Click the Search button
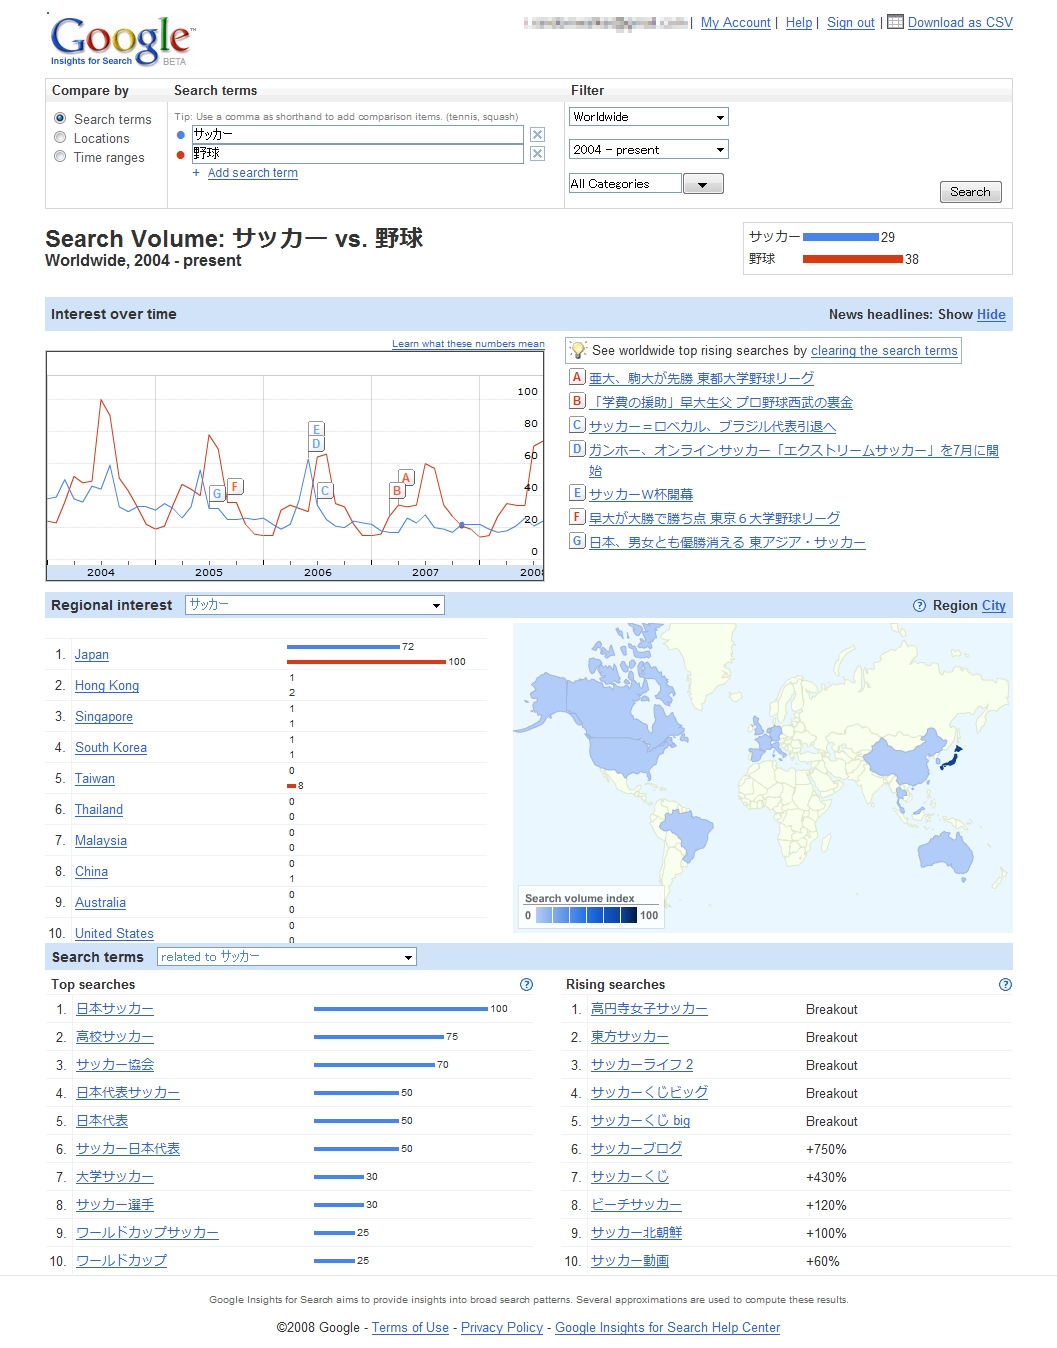Viewport: 1057px width, 1348px height. (970, 192)
